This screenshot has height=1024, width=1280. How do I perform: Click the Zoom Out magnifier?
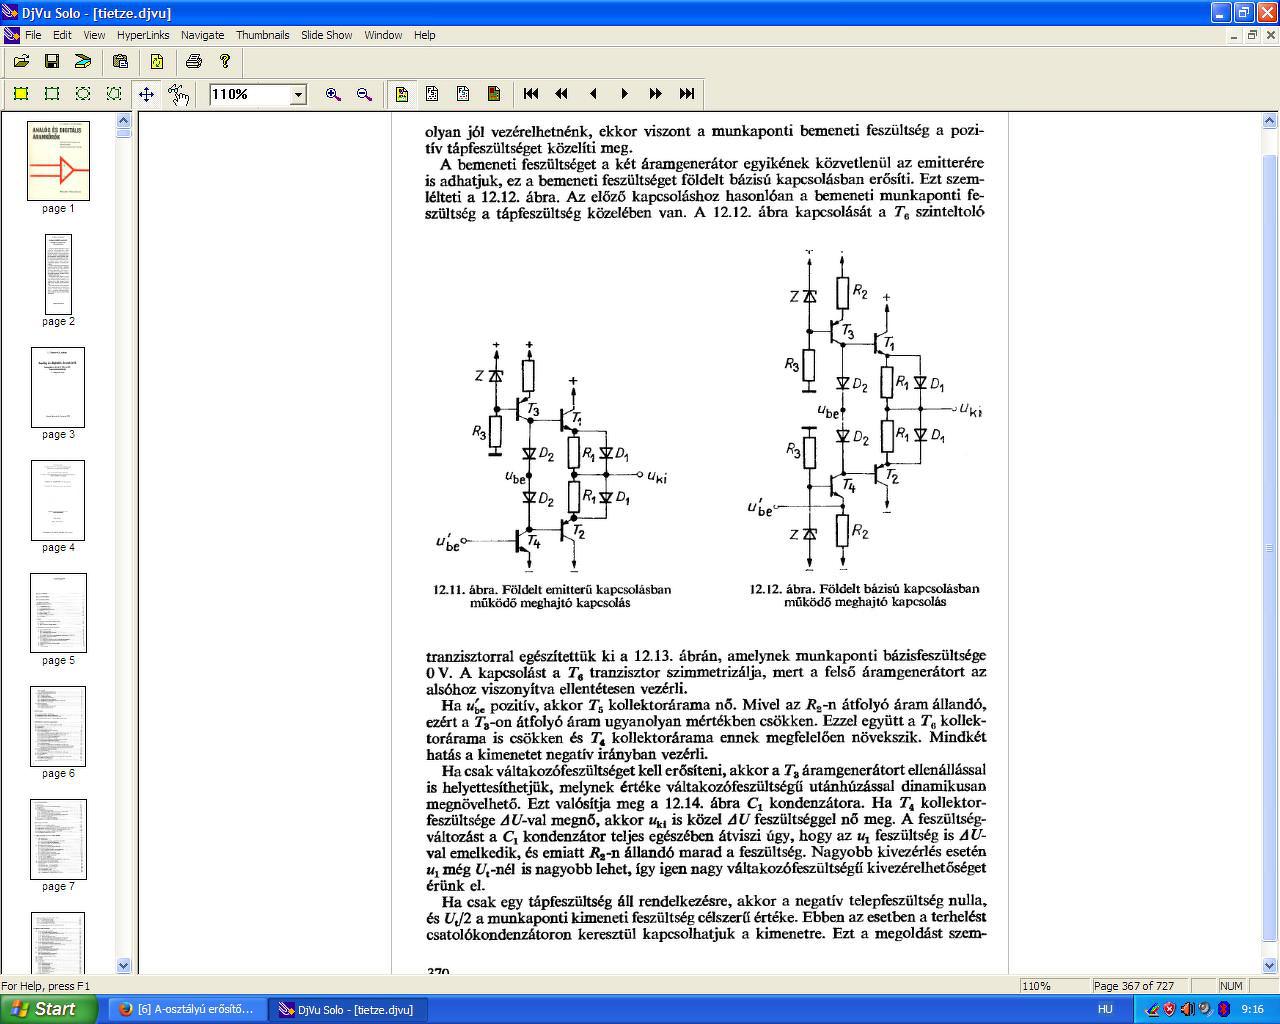click(364, 94)
